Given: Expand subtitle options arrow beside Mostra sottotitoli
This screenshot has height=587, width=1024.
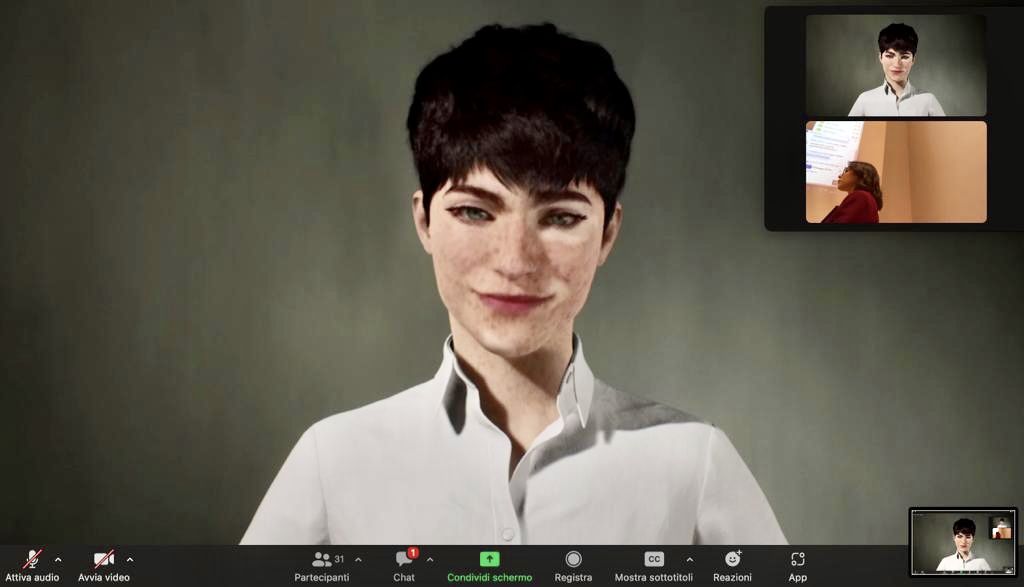Looking at the screenshot, I should click(690, 560).
